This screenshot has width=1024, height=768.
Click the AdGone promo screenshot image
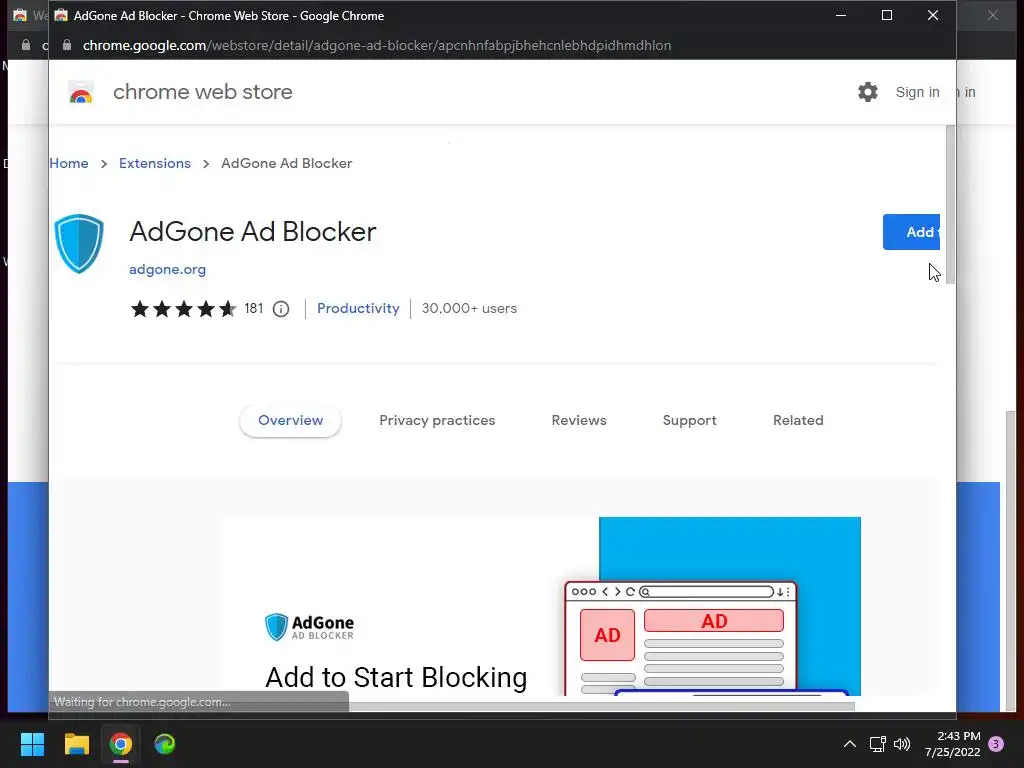541,606
